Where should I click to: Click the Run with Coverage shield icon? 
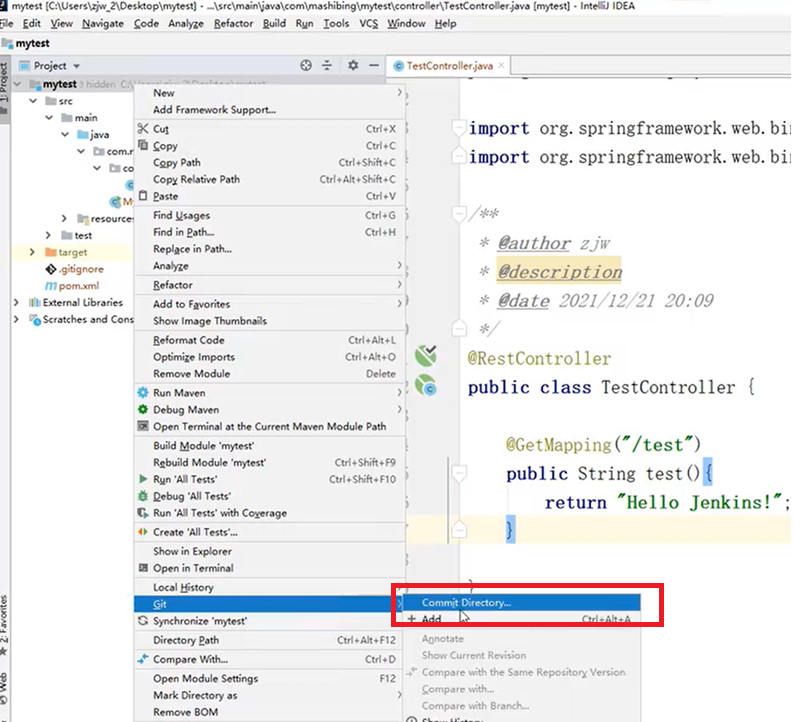pyautogui.click(x=143, y=513)
